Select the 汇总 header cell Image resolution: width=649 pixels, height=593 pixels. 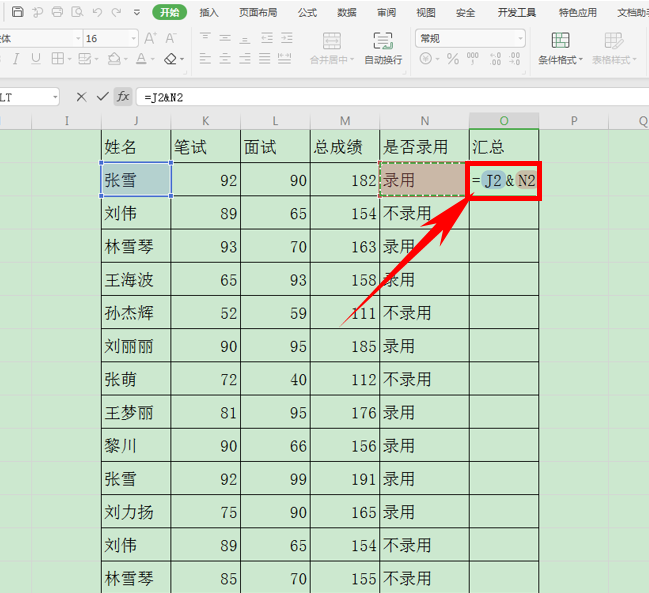click(x=504, y=146)
